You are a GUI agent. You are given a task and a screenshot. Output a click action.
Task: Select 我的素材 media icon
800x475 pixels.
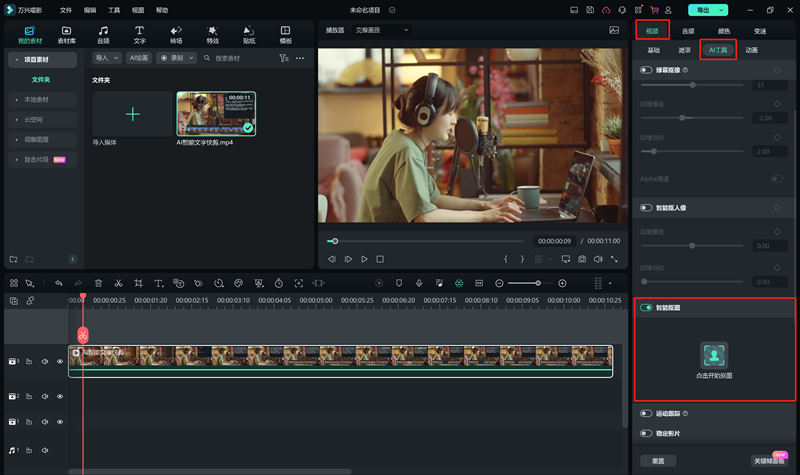[30, 35]
